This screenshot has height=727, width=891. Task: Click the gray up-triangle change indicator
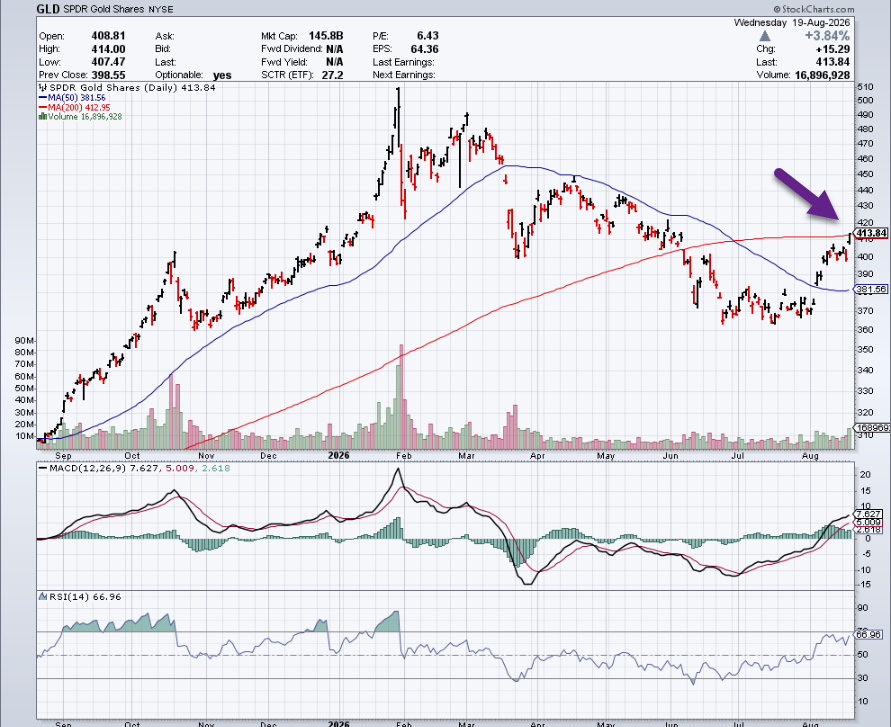pos(765,36)
